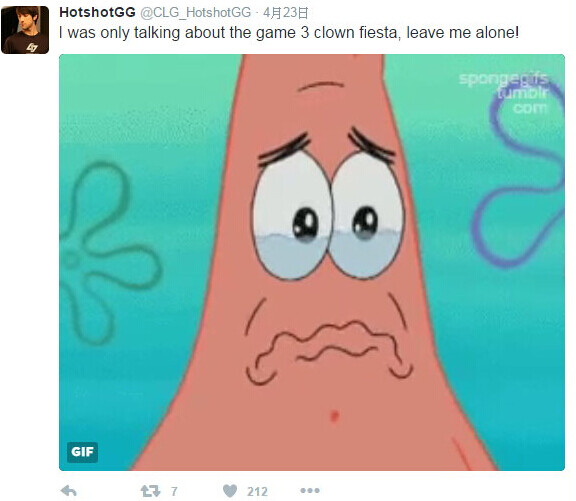Click the purple flower outline in GIF

519,173
